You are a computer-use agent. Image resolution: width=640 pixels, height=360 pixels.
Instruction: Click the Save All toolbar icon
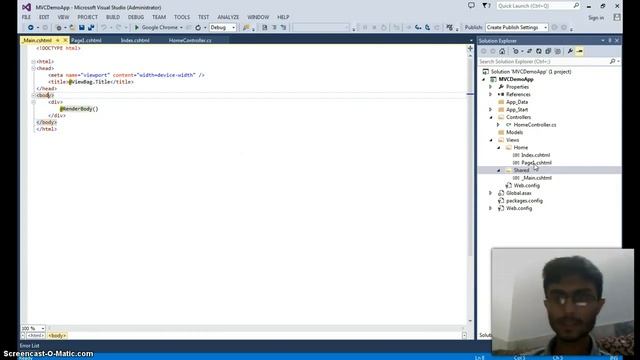pos(91,27)
